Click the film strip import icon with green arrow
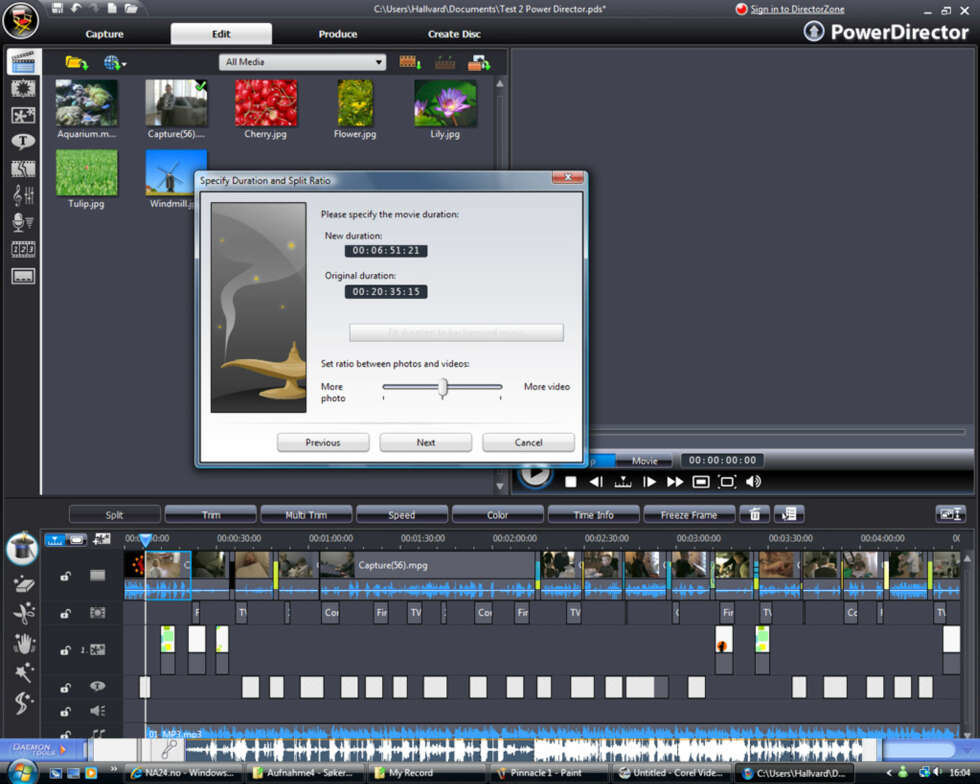The width and height of the screenshot is (980, 784). pos(409,62)
